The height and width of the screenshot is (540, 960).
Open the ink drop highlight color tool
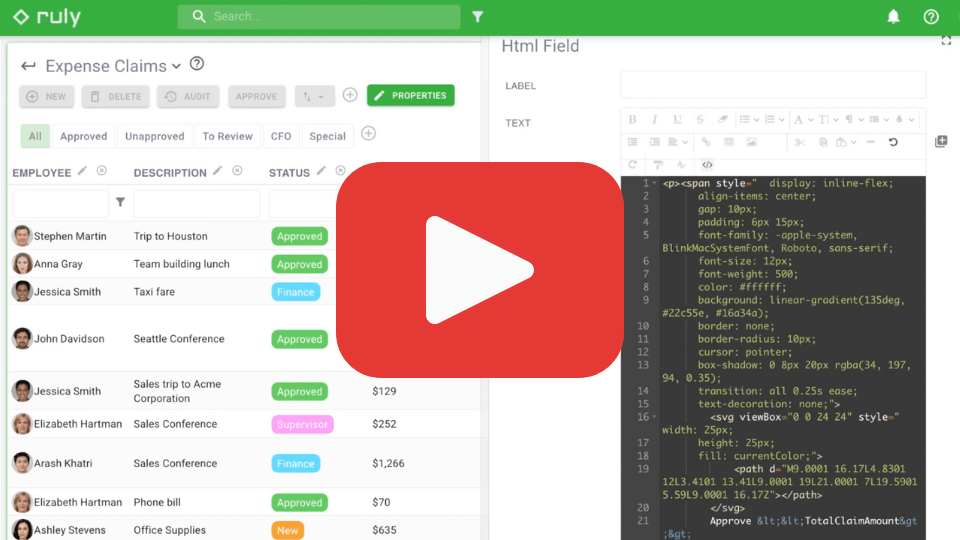pyautogui.click(x=899, y=119)
